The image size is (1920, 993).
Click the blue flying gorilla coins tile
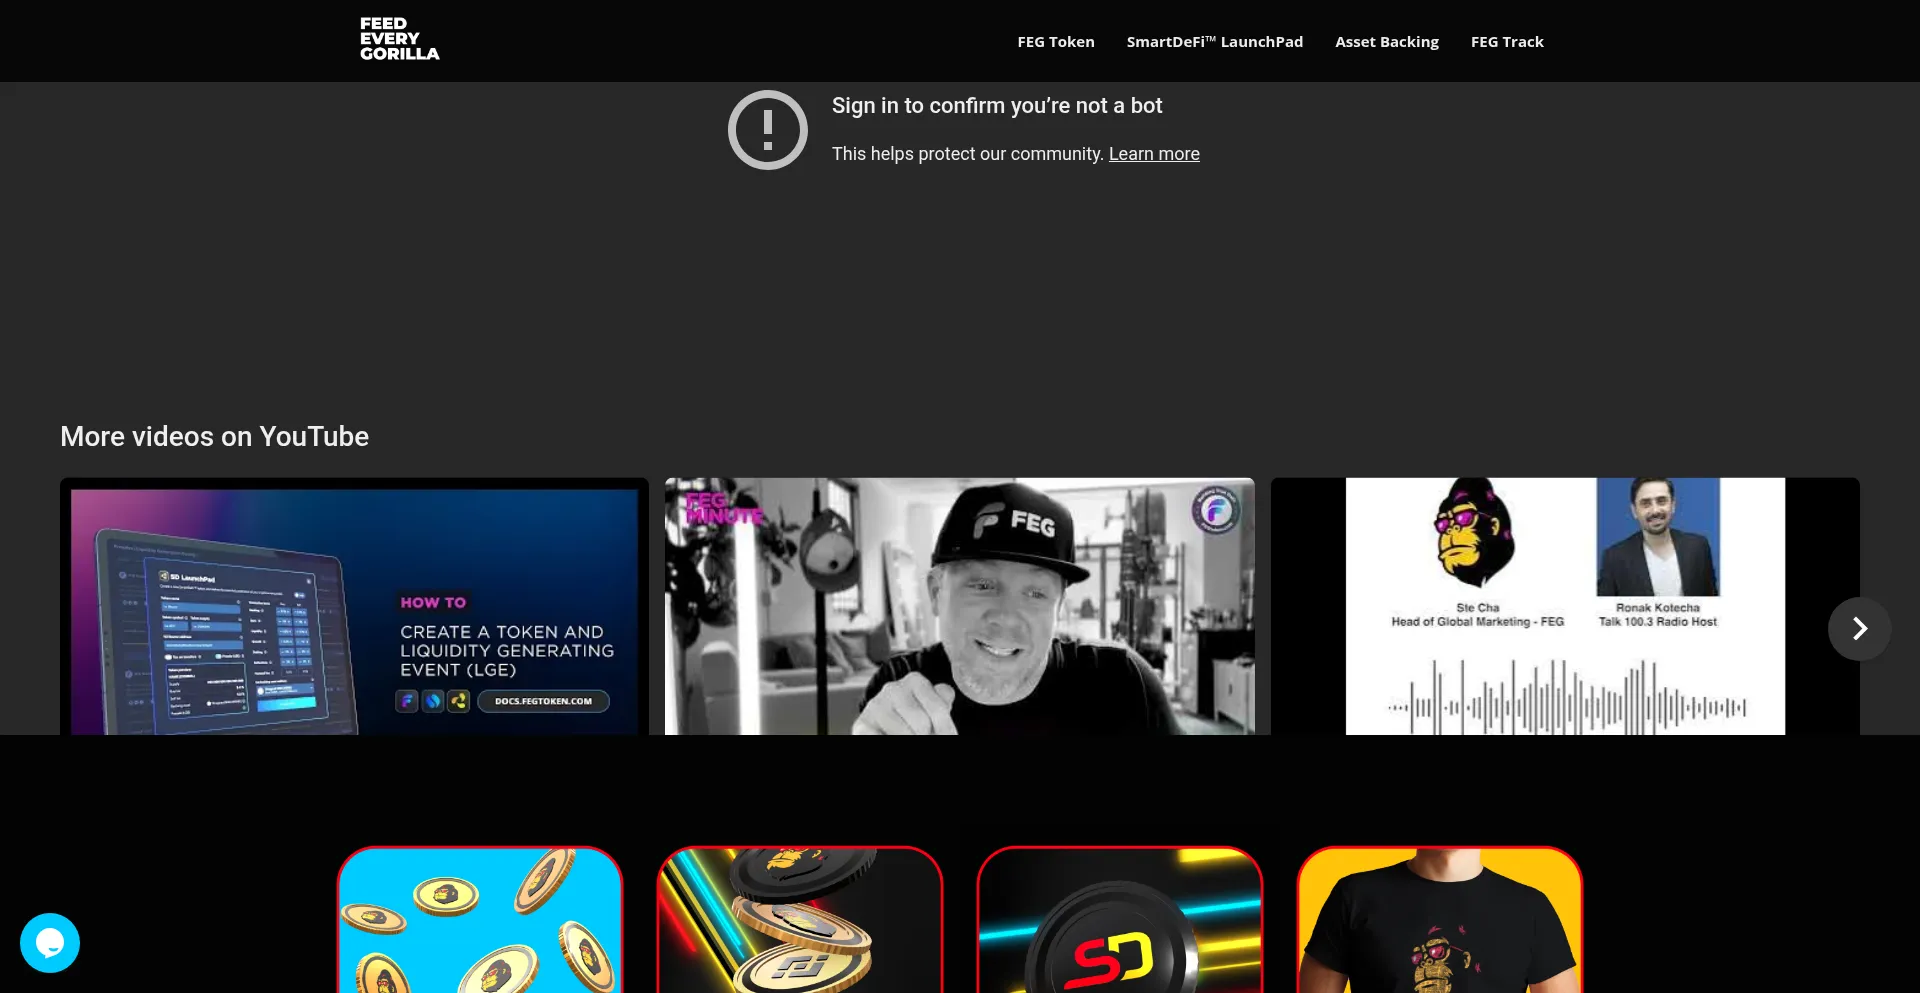click(x=480, y=920)
